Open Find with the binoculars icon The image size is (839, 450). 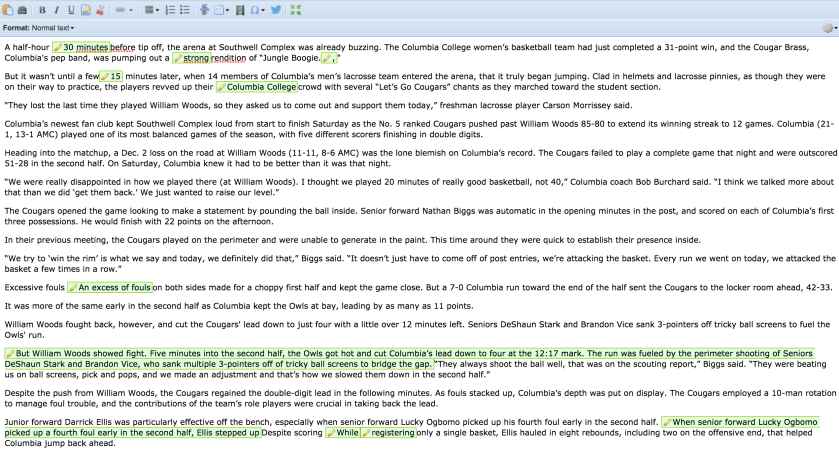(x=22, y=10)
